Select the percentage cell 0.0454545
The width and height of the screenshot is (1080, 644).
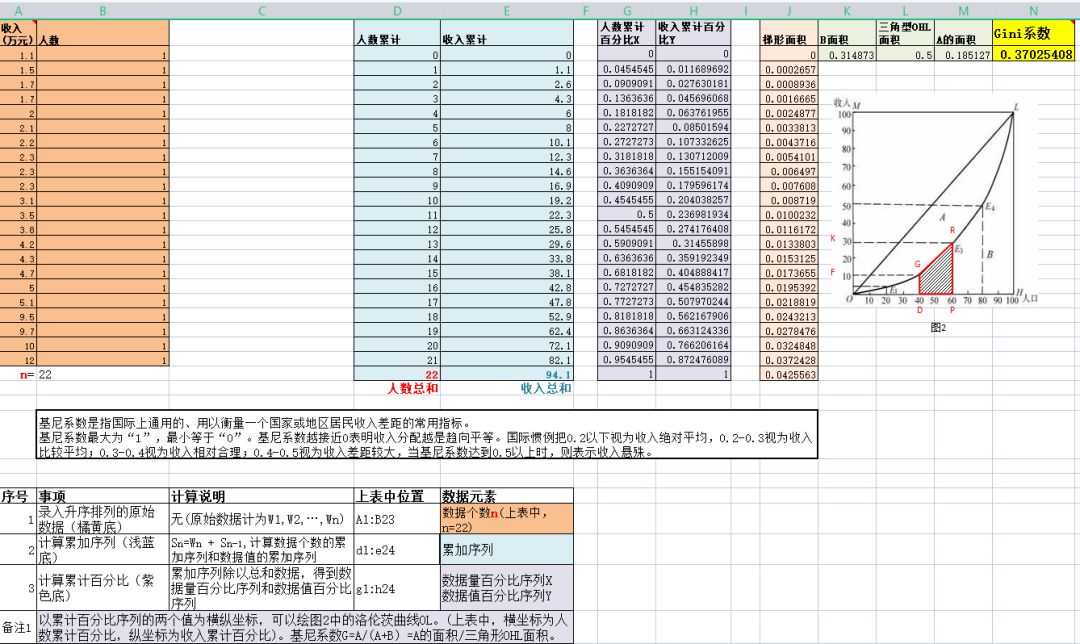tap(627, 69)
